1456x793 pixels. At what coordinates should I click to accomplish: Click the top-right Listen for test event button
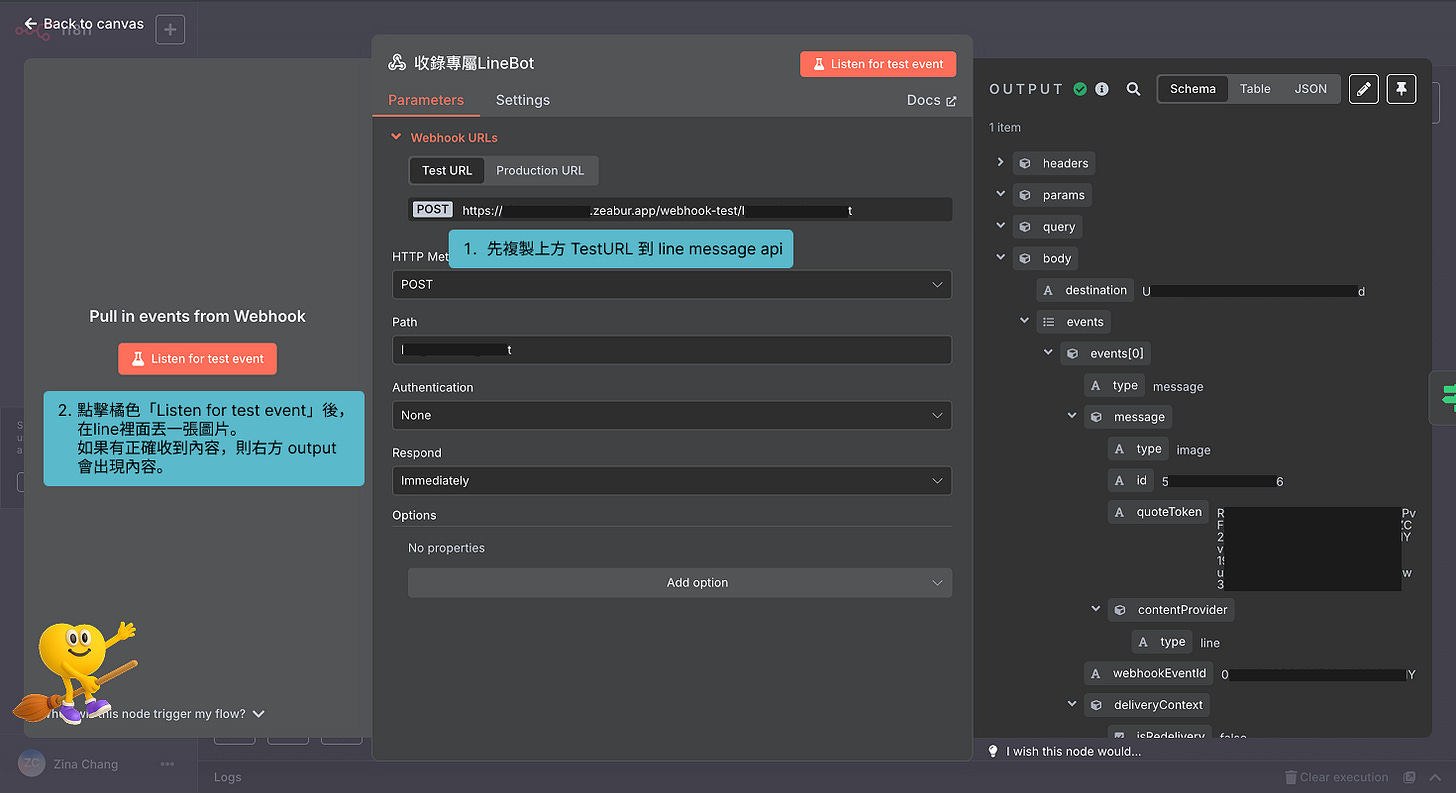tap(878, 64)
